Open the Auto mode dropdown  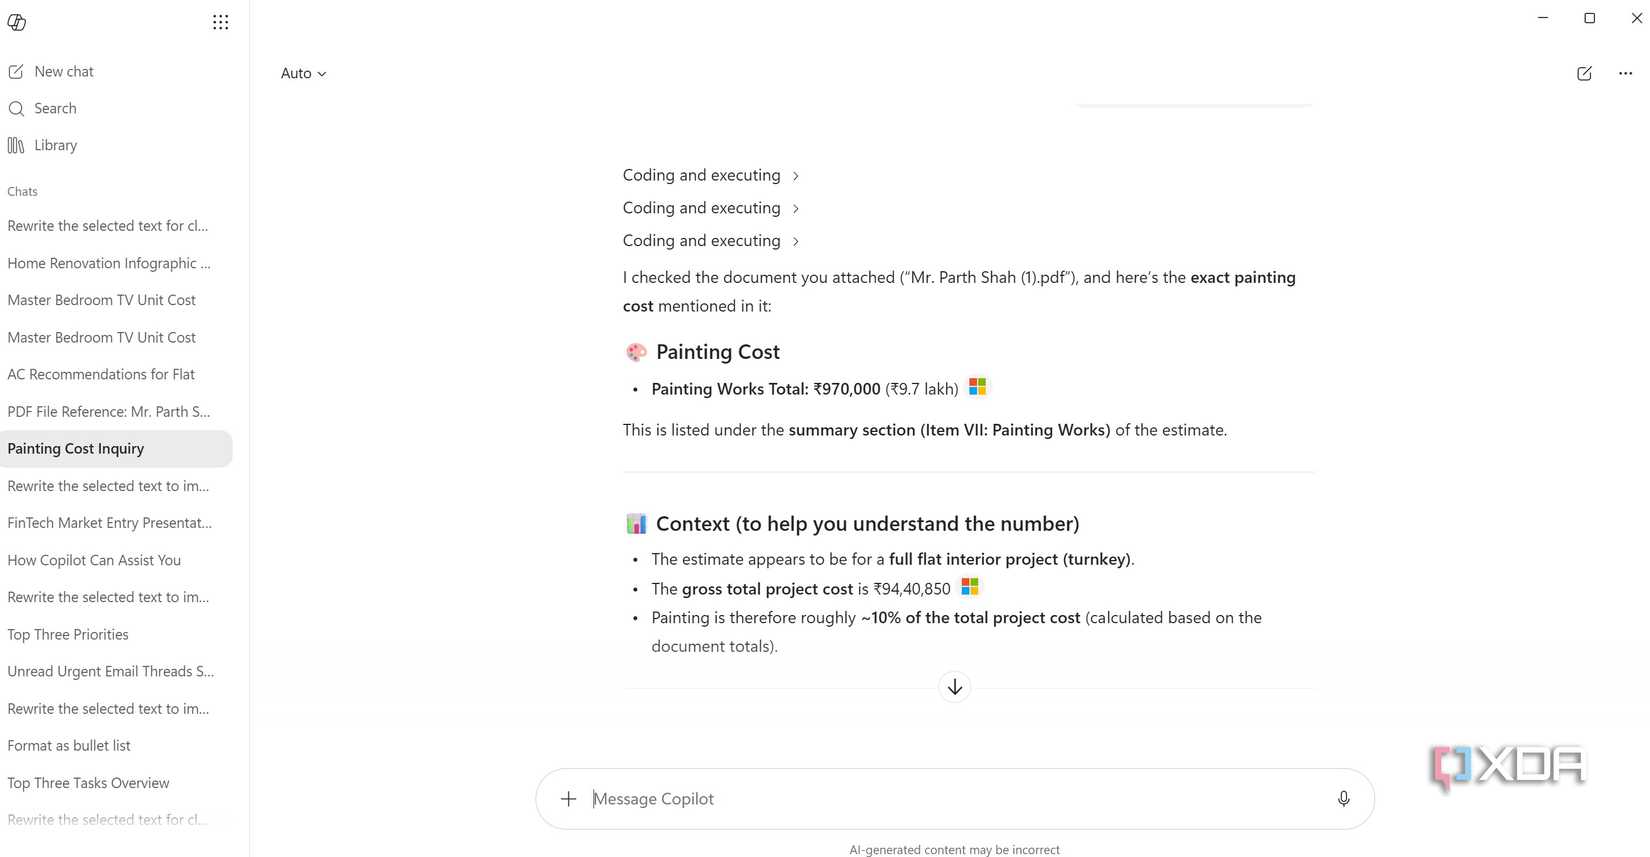tap(303, 74)
